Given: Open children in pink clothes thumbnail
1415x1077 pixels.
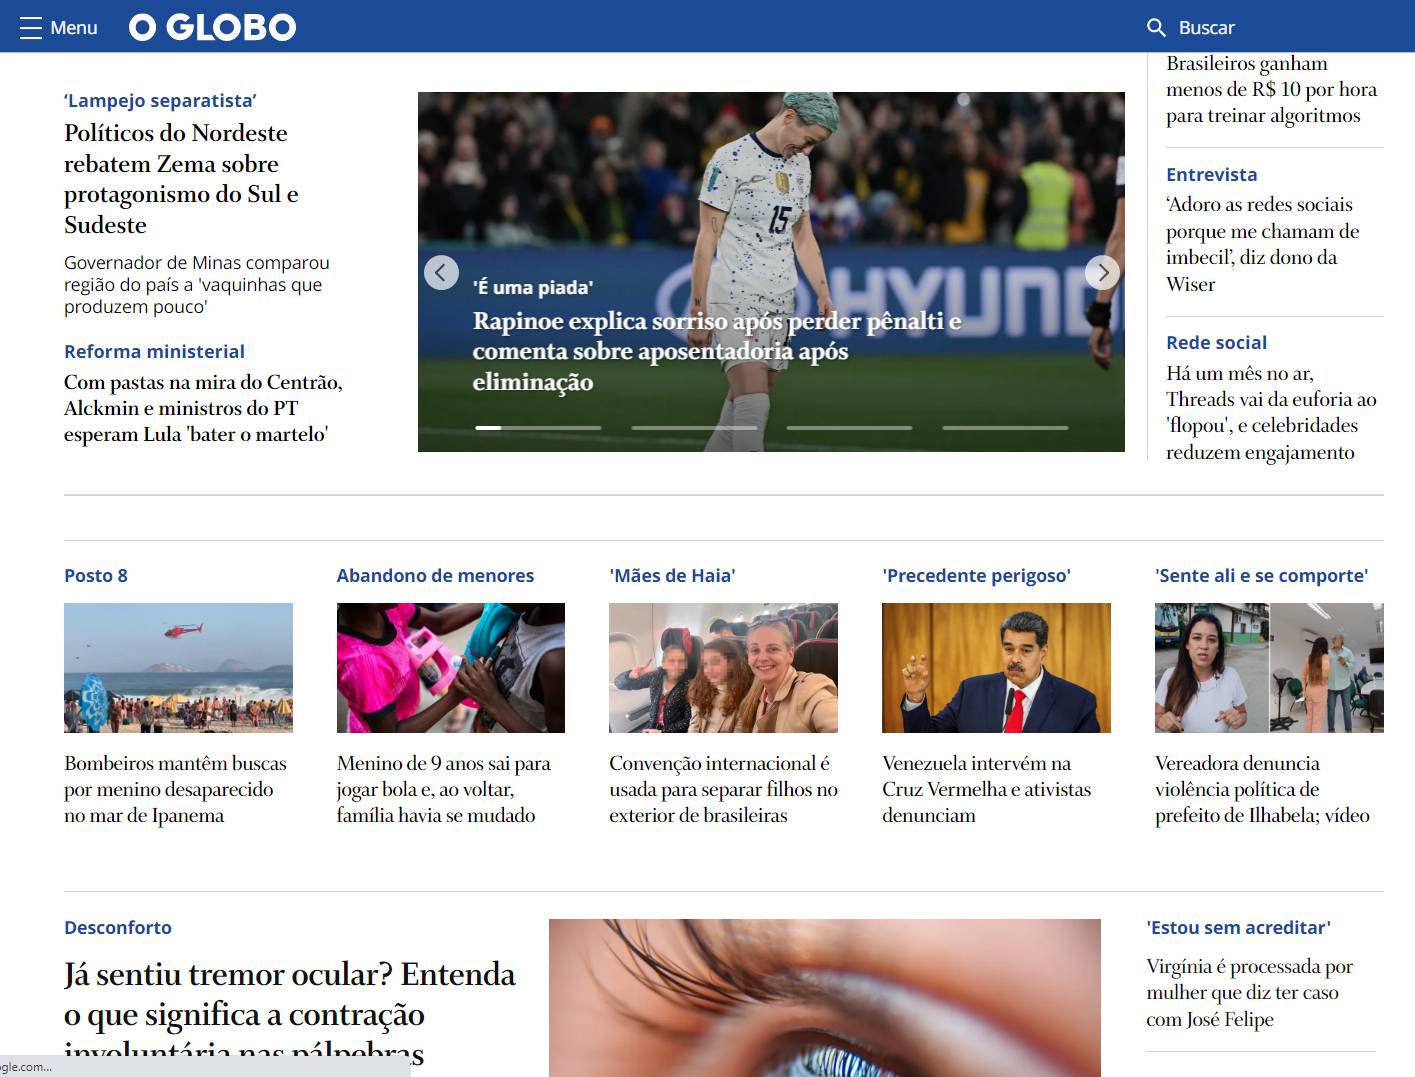Looking at the screenshot, I should coord(451,668).
